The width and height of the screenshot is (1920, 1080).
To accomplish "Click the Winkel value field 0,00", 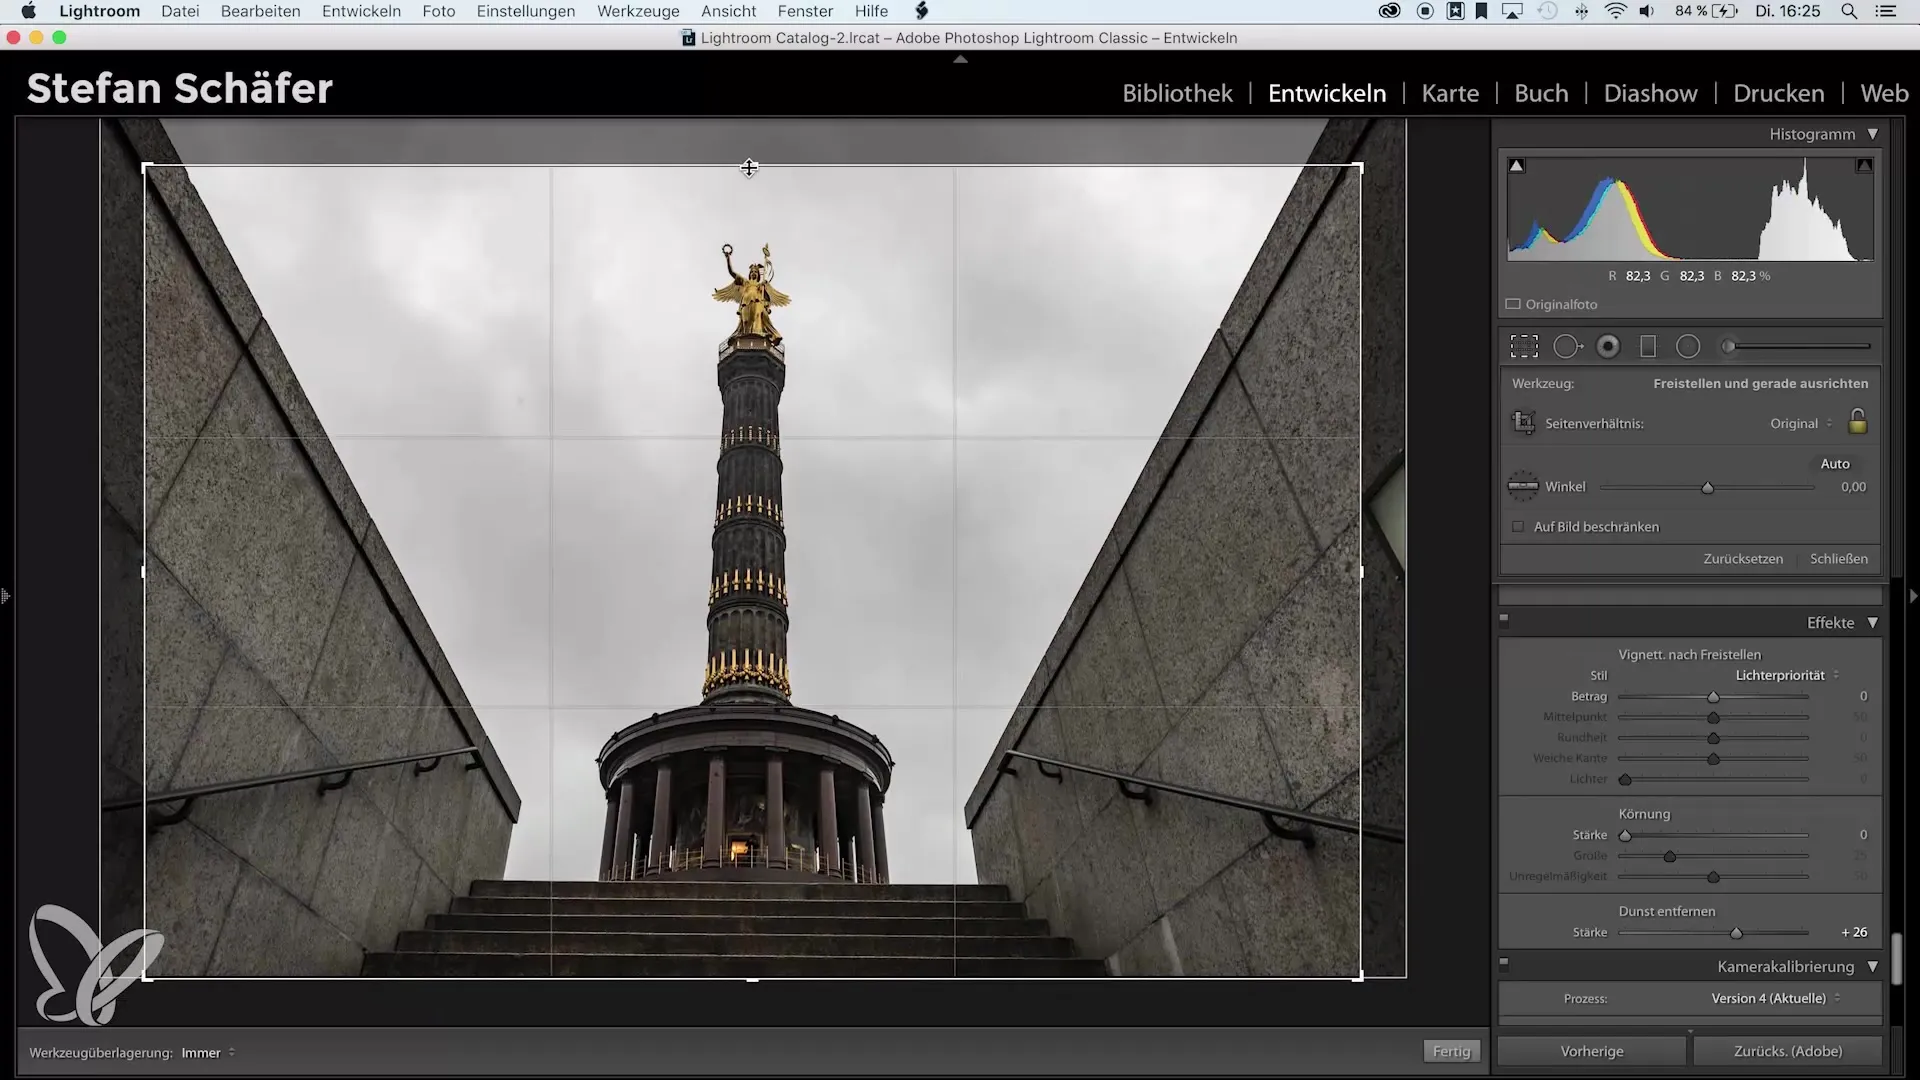I will coord(1853,487).
